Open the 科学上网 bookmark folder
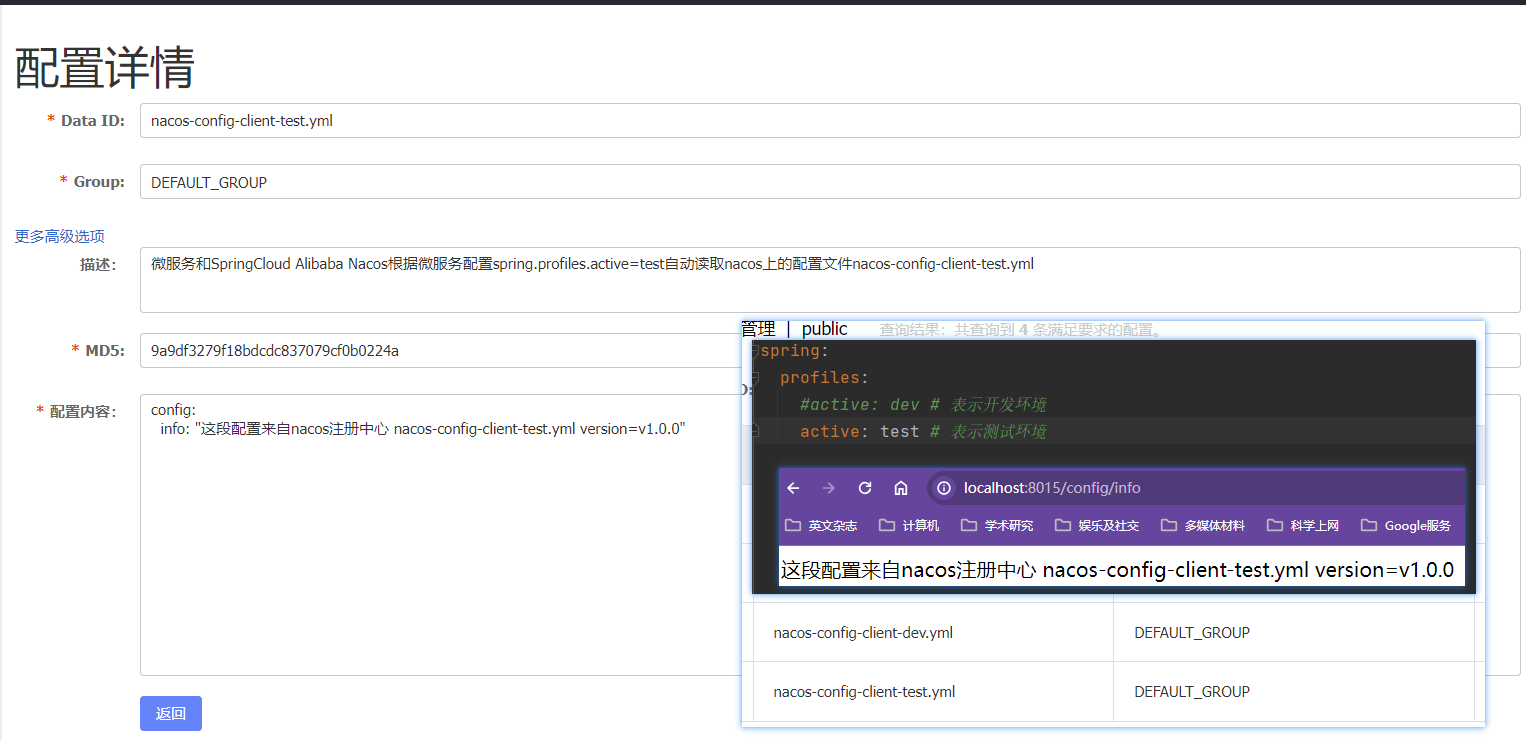 1302,526
